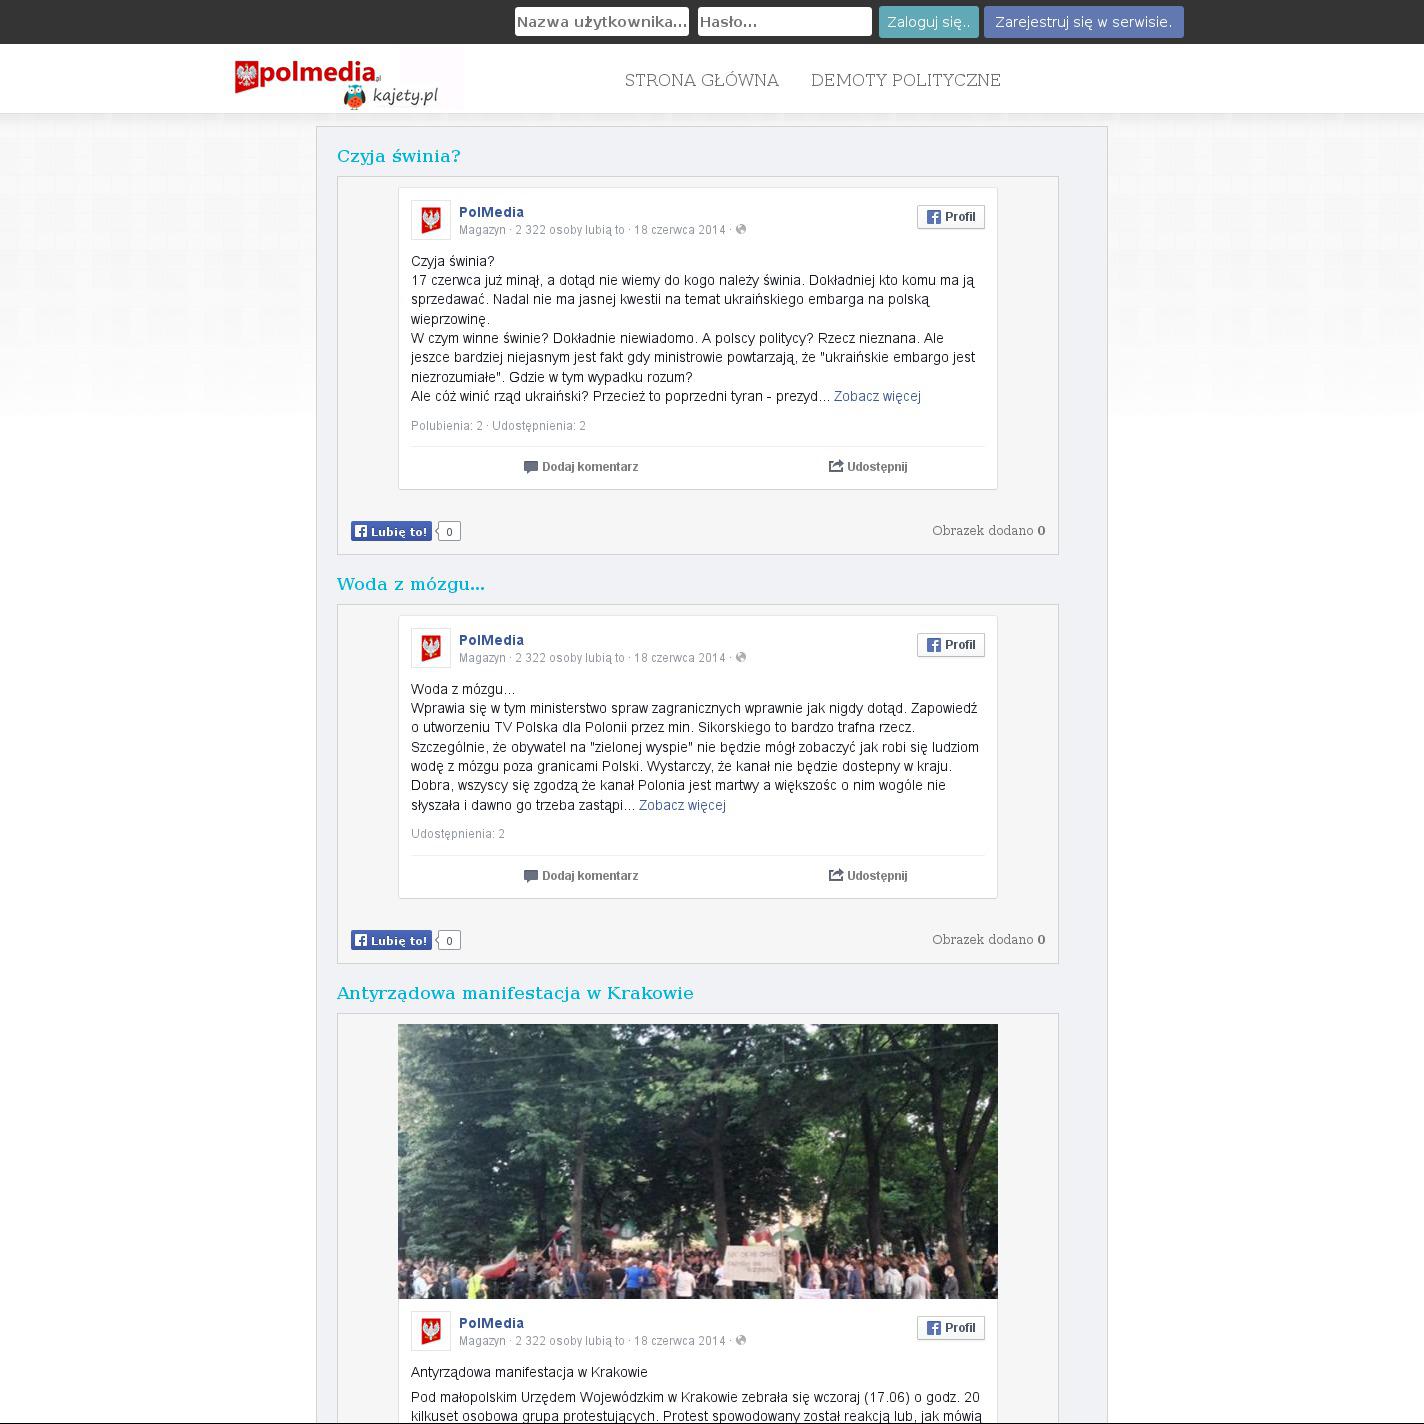Like Woda z mózgu with Lubię to
Image resolution: width=1424 pixels, height=1424 pixels.
click(391, 941)
